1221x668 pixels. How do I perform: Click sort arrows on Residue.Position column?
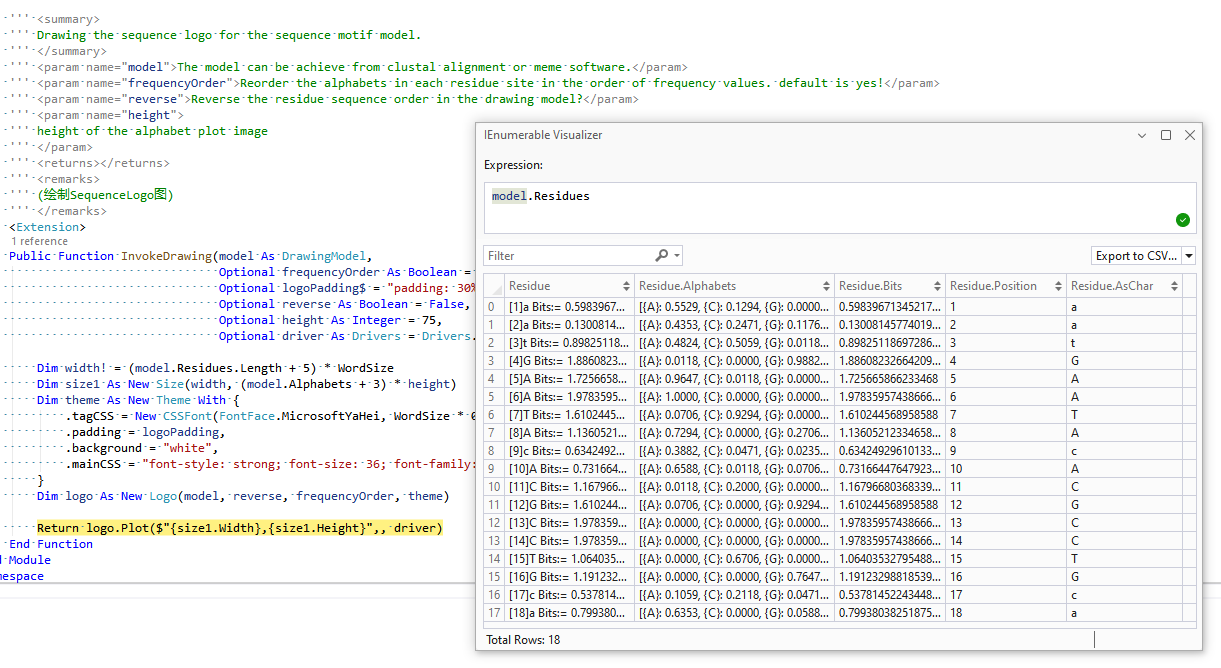(x=1058, y=286)
